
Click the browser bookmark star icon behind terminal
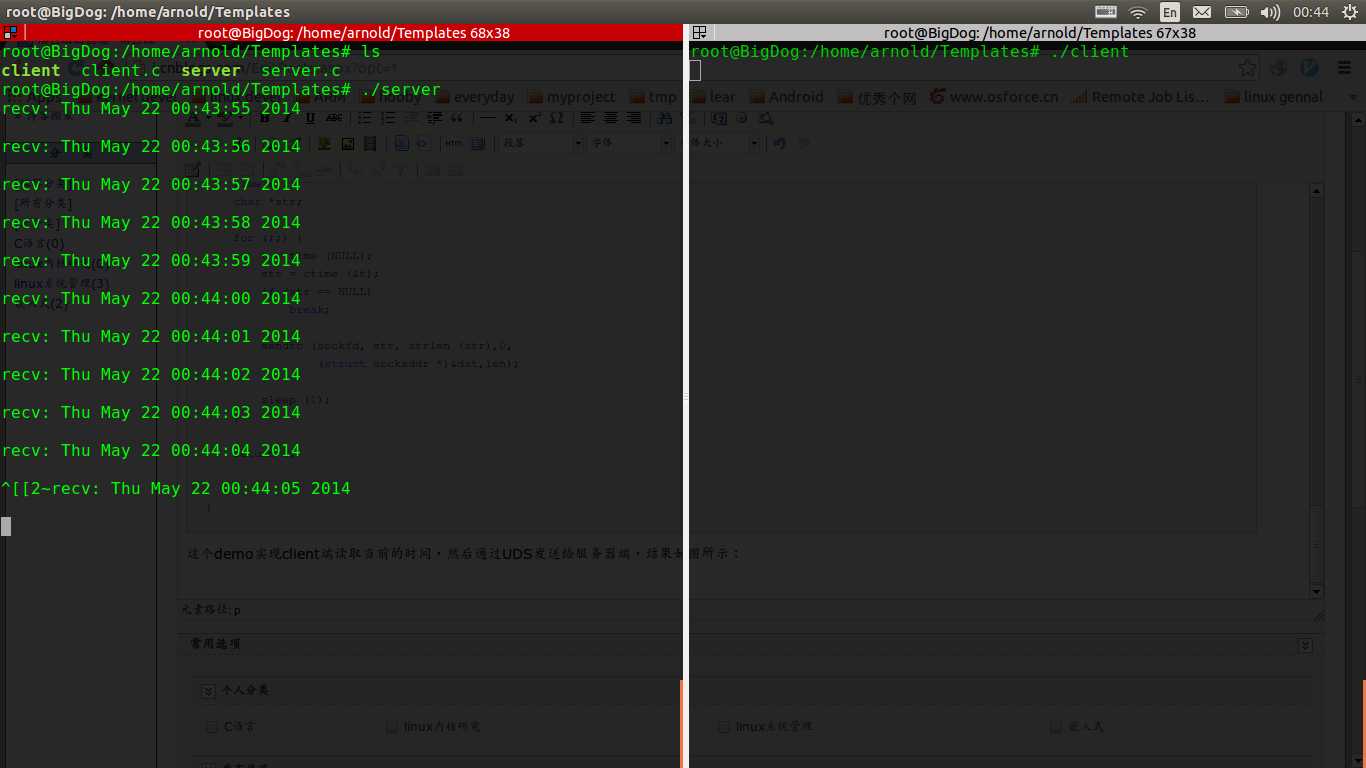point(1247,68)
